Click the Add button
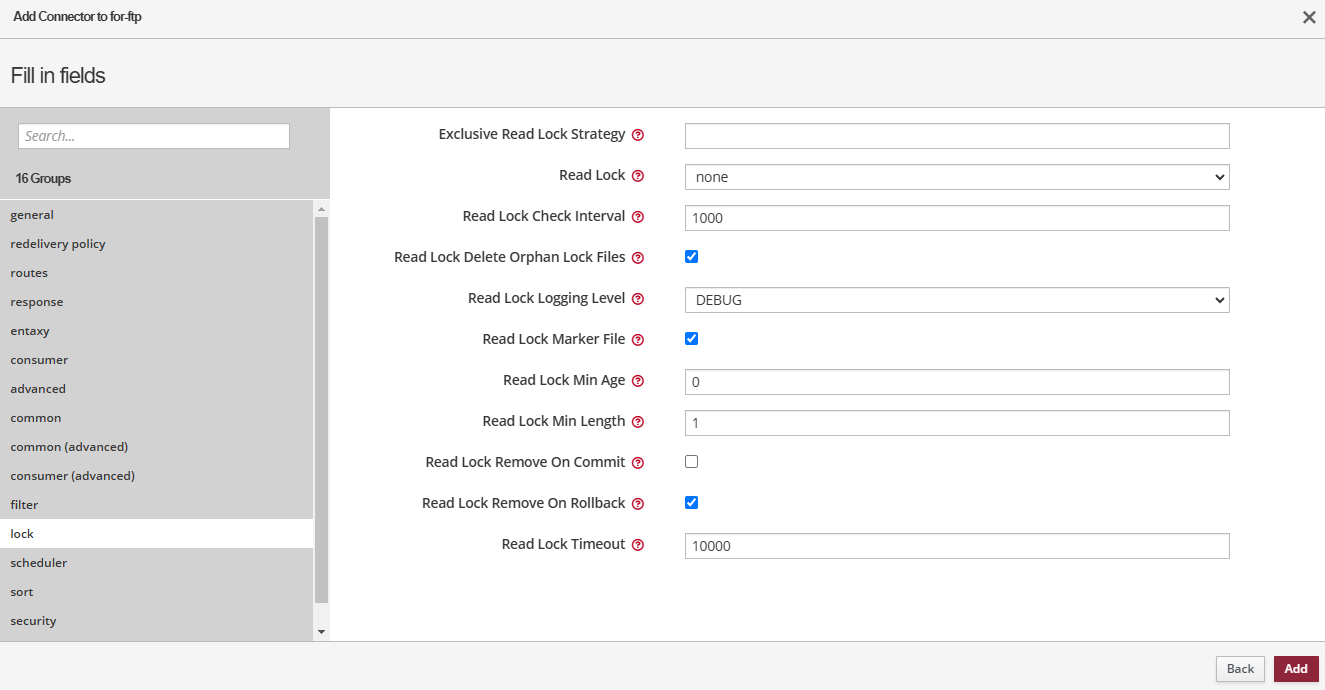Screen dimensions: 1325x690 point(1295,669)
